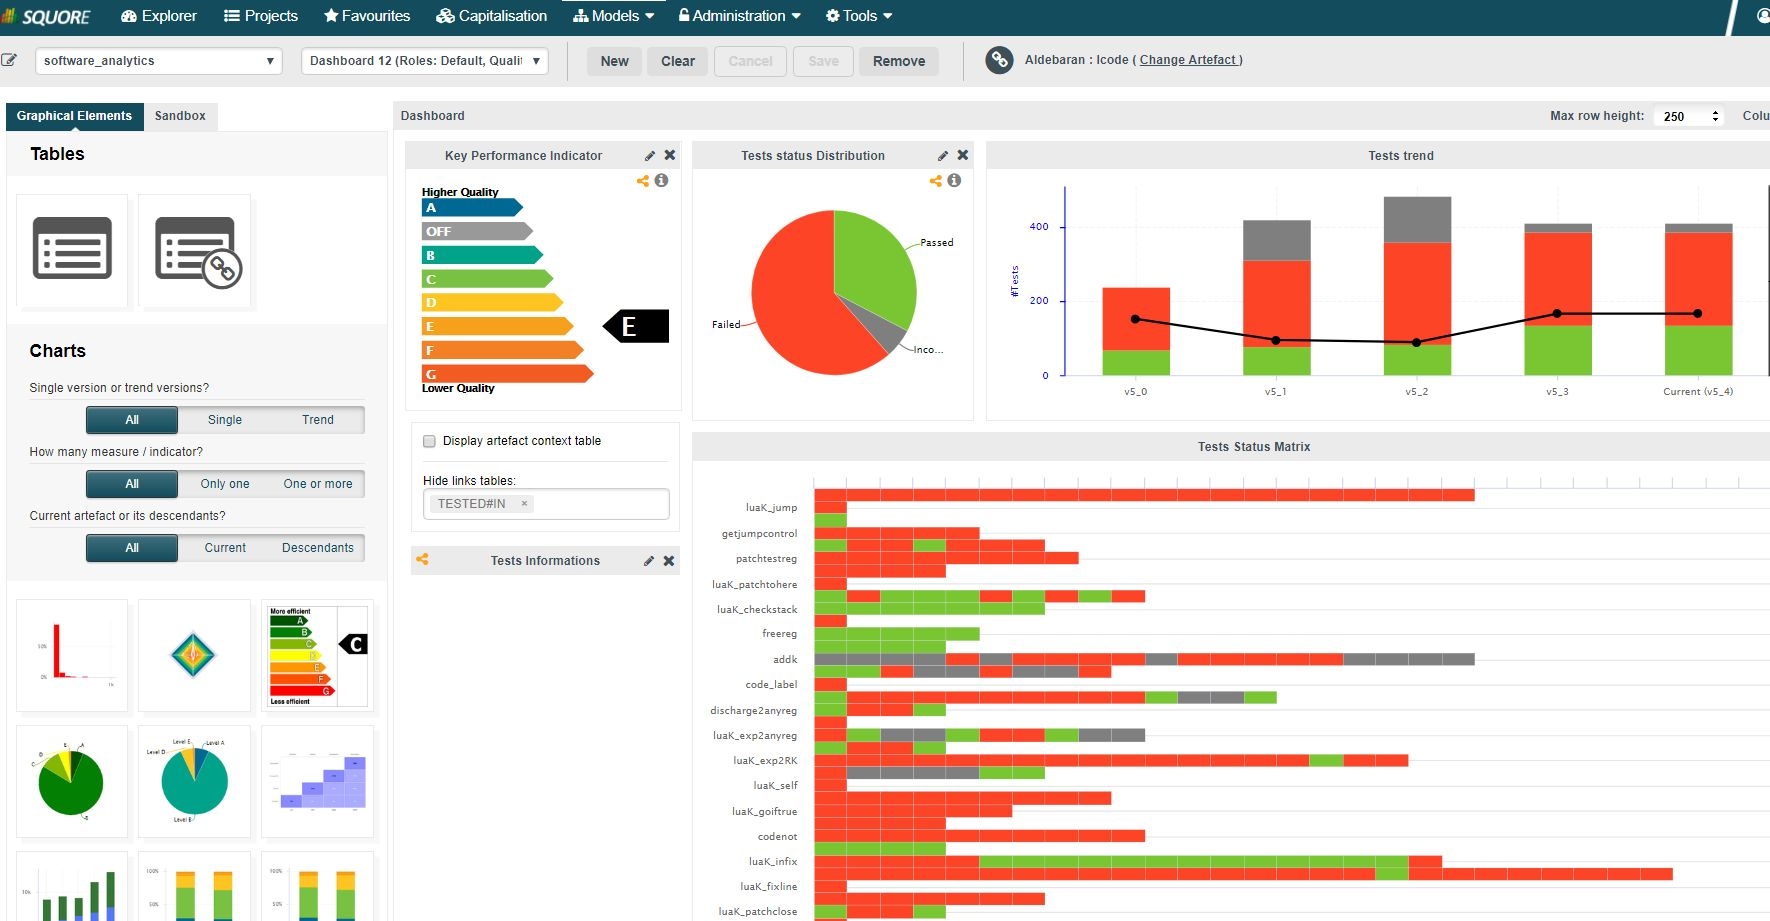The image size is (1770, 921).
Task: Open the Favourites page
Action: [x=367, y=16]
